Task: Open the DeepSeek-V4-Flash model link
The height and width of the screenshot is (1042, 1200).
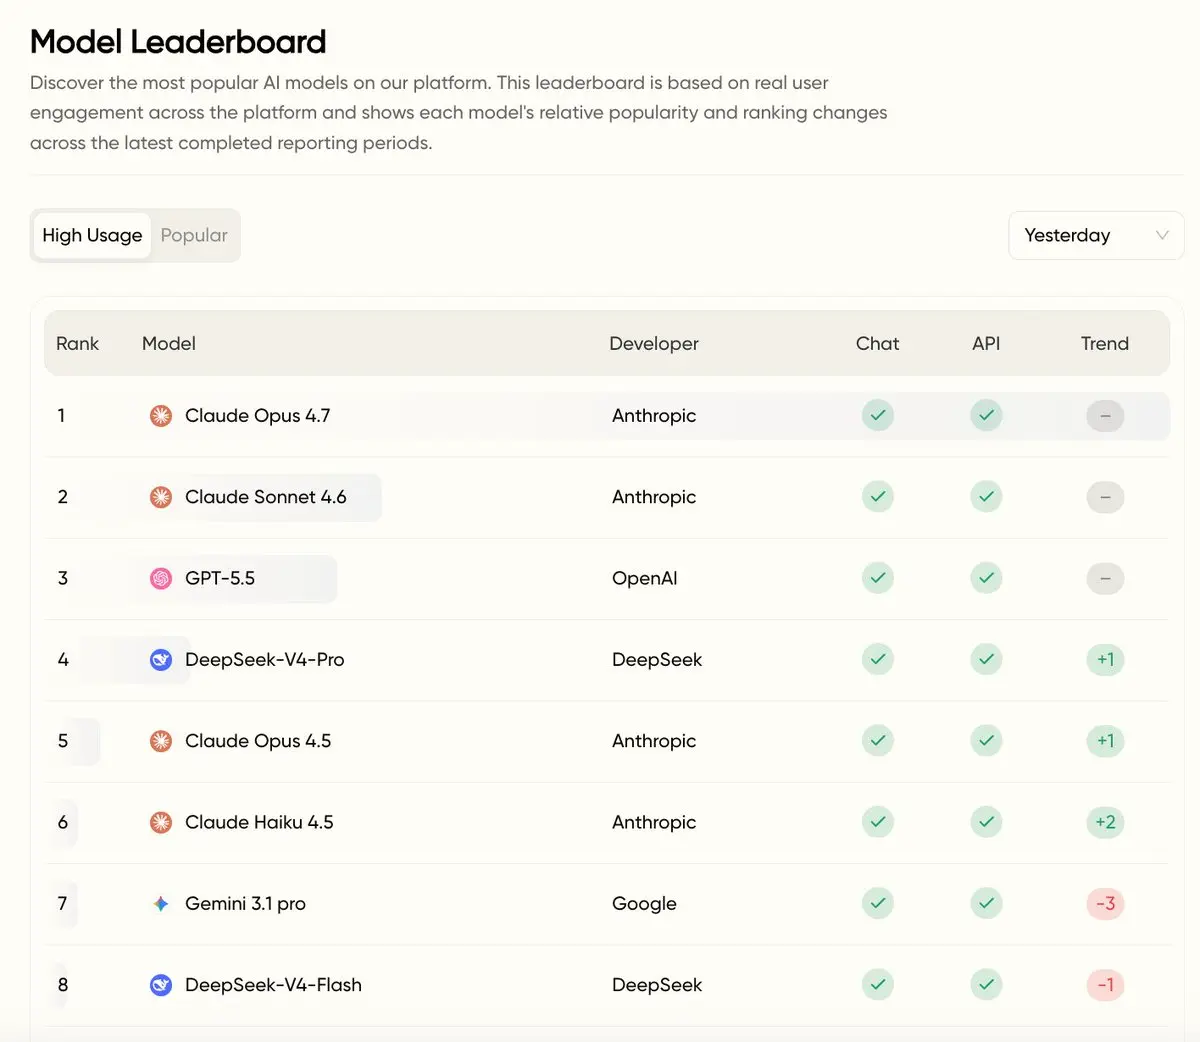Action: click(273, 985)
